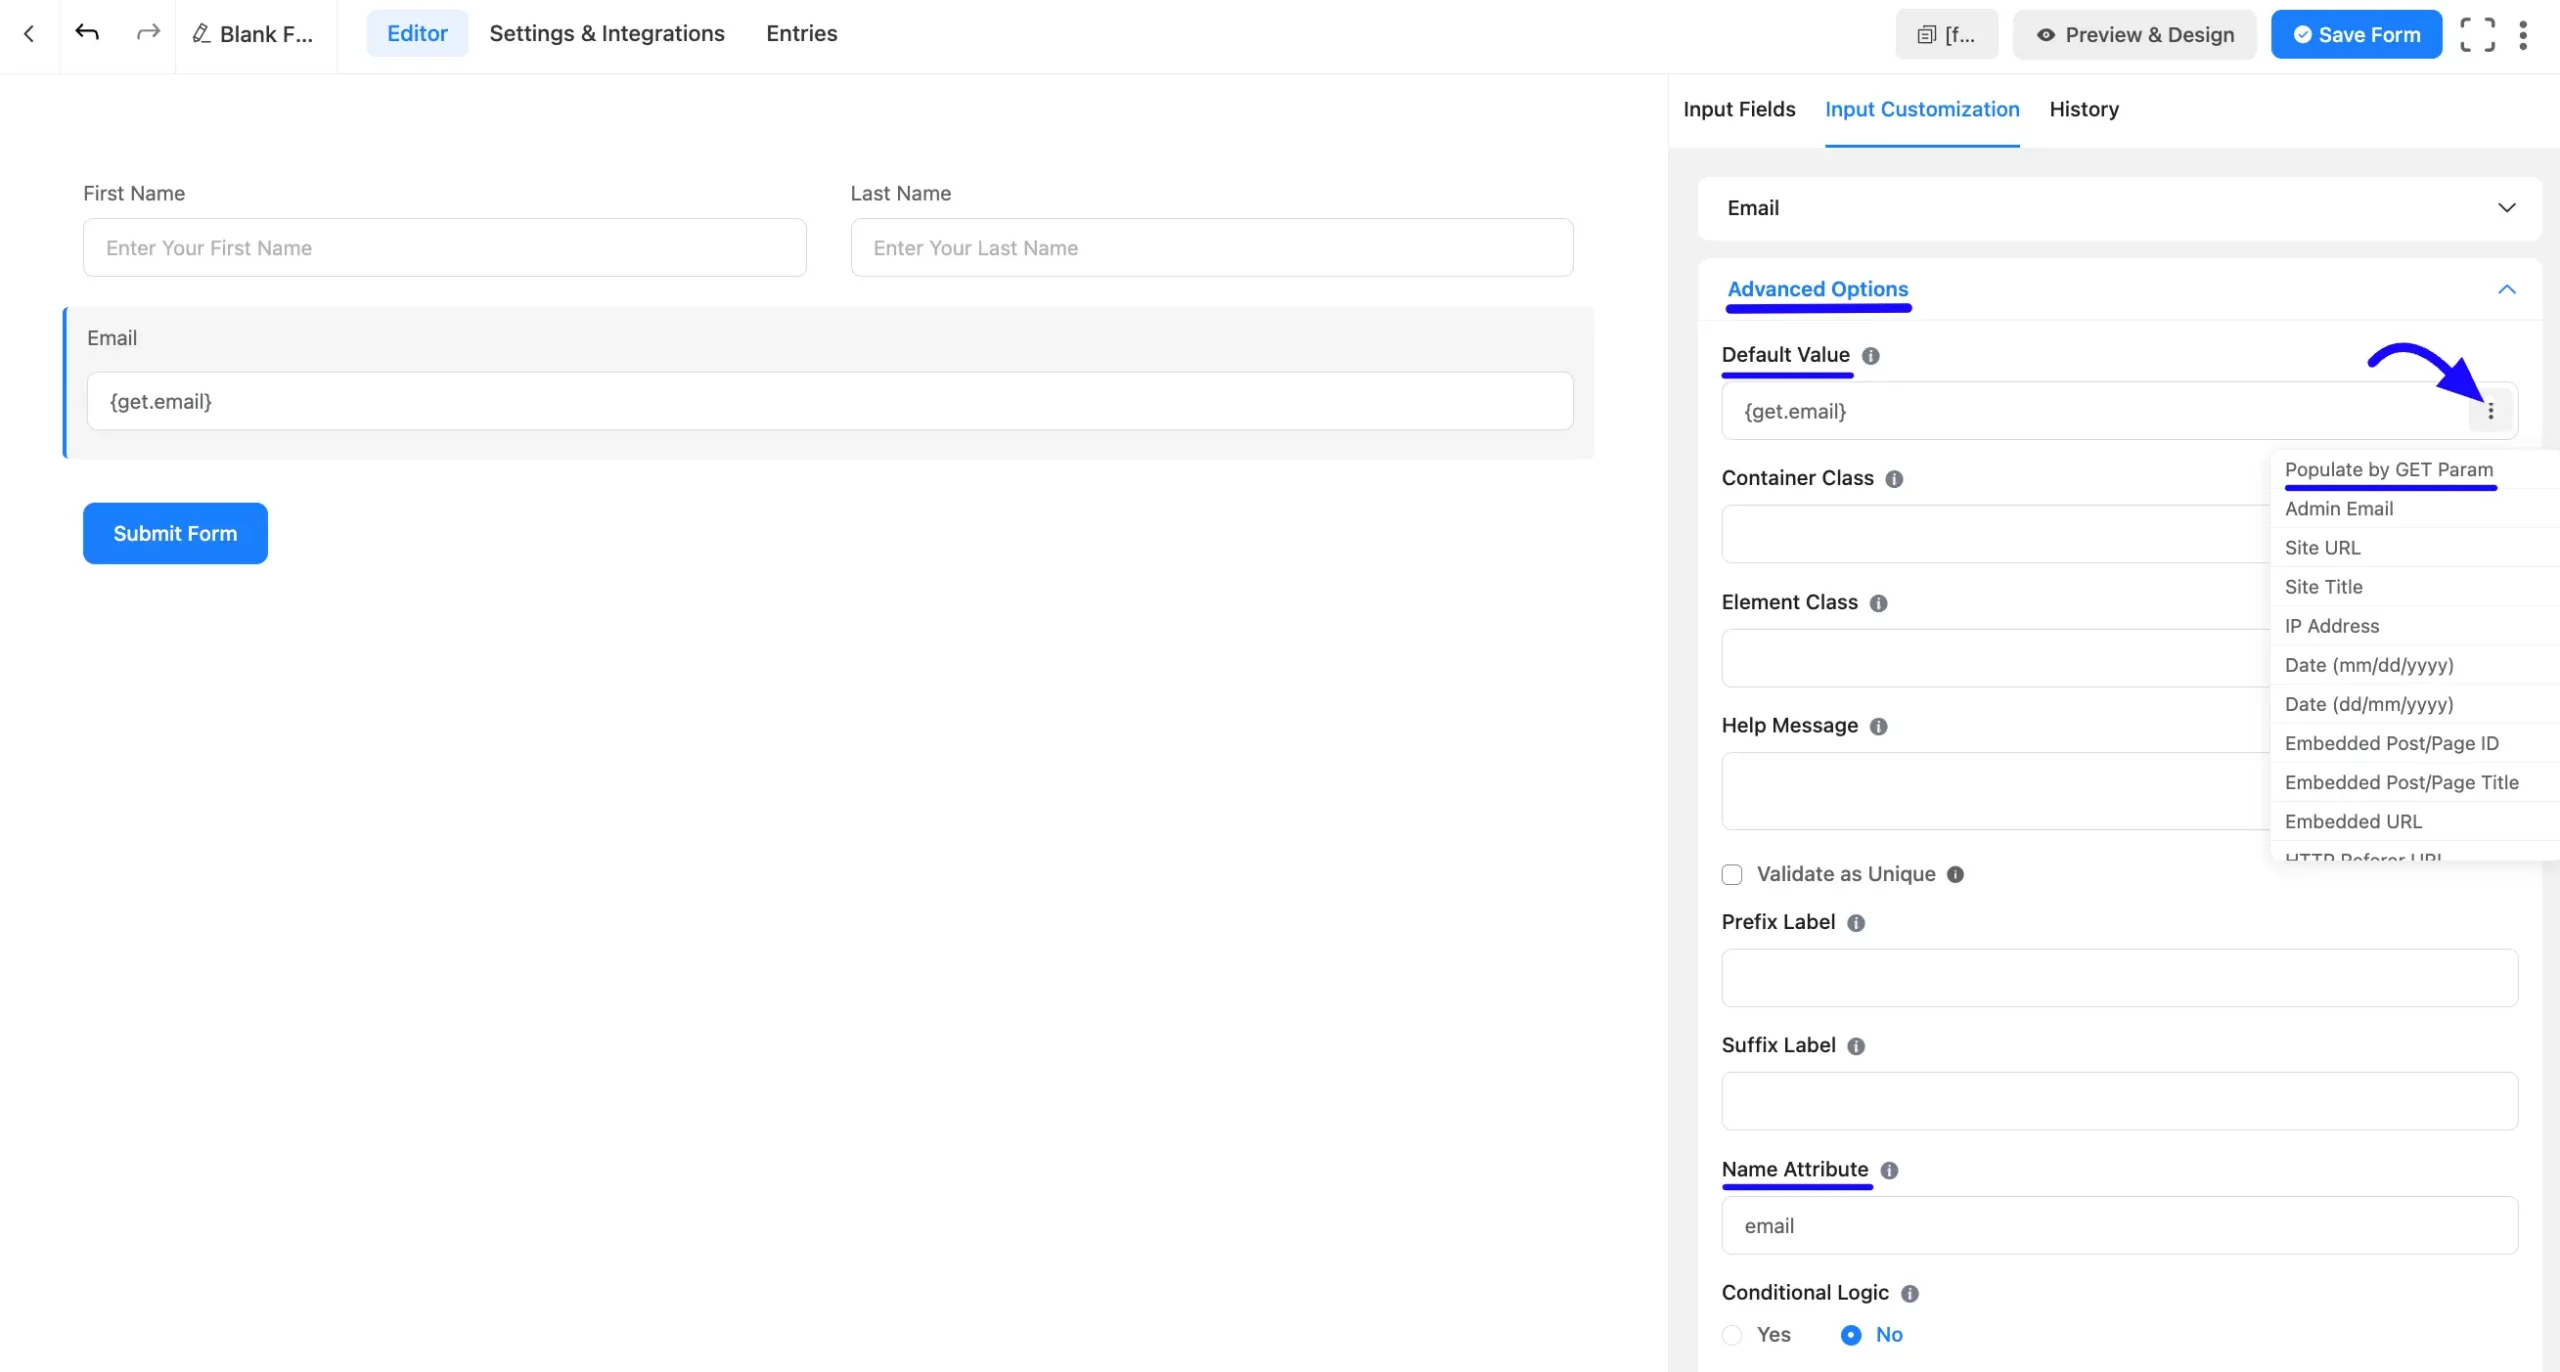Switch to the History tab
Screen dimensions: 2560x1372
coord(2083,109)
